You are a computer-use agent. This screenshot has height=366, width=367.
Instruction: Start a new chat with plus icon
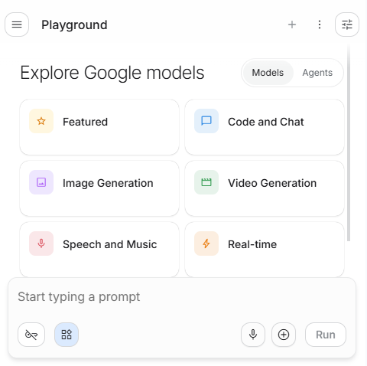click(292, 24)
